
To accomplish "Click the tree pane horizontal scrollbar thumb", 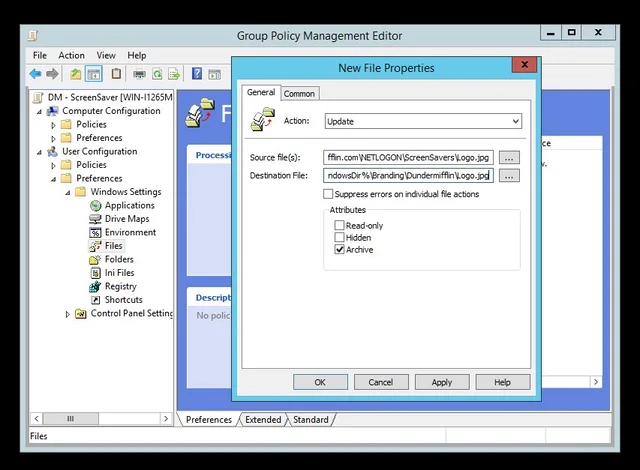I will tap(70, 419).
